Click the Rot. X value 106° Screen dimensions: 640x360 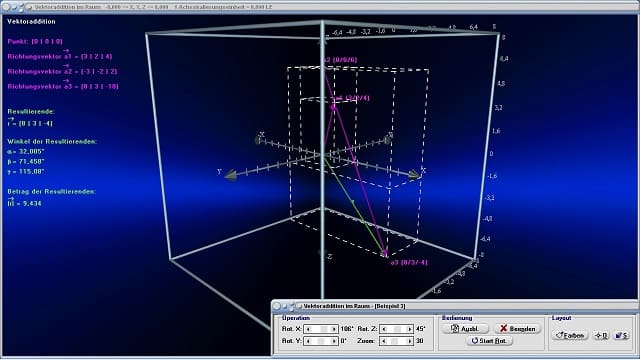[347, 329]
